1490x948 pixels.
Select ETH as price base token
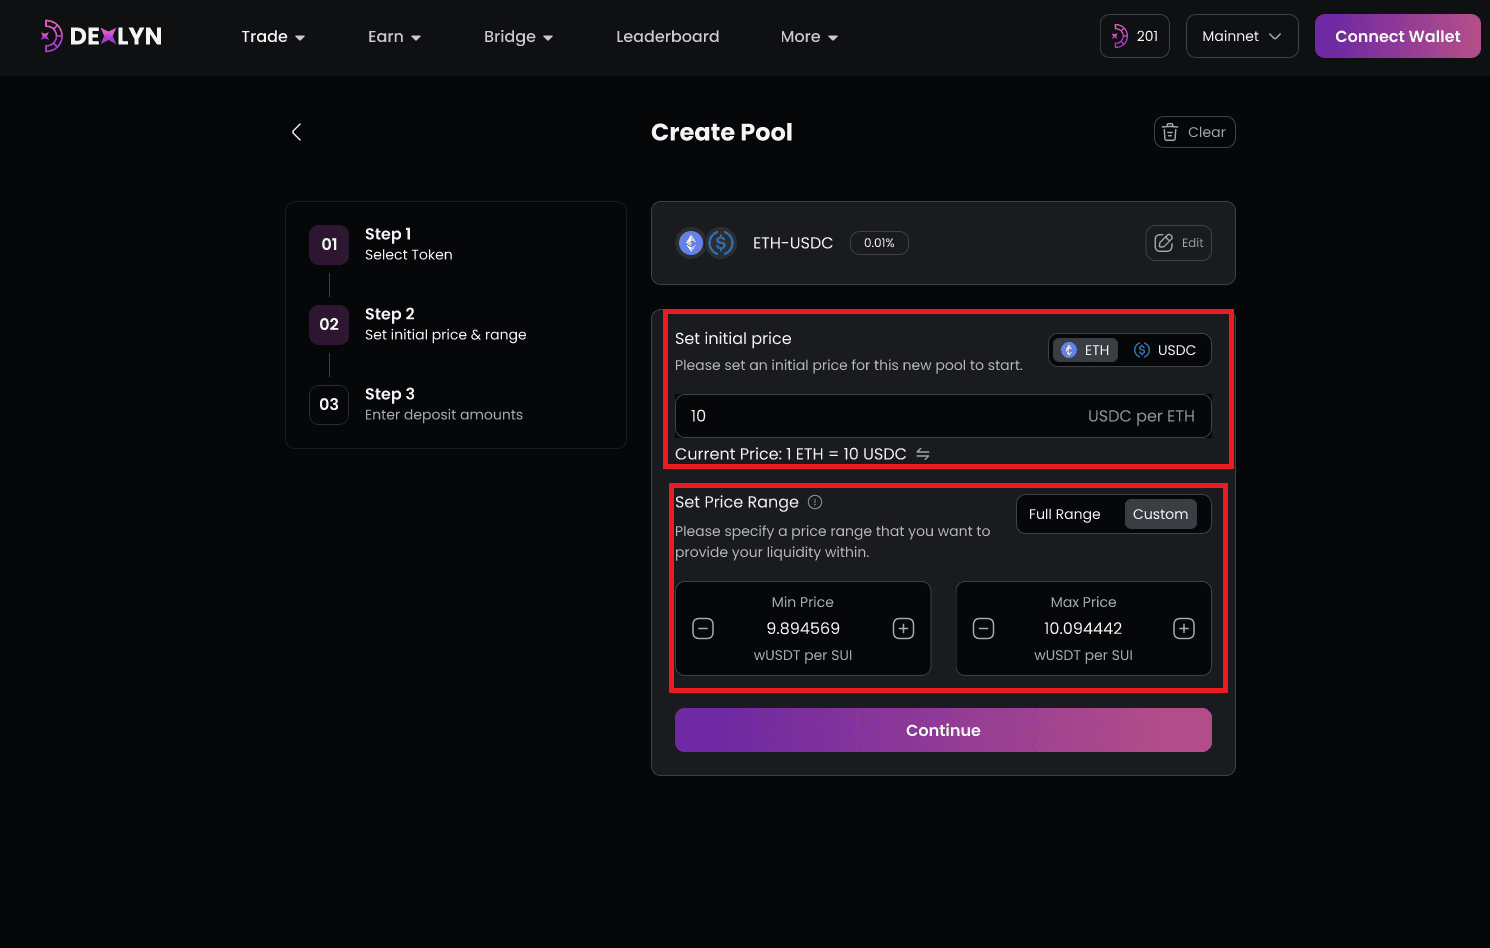click(1086, 350)
